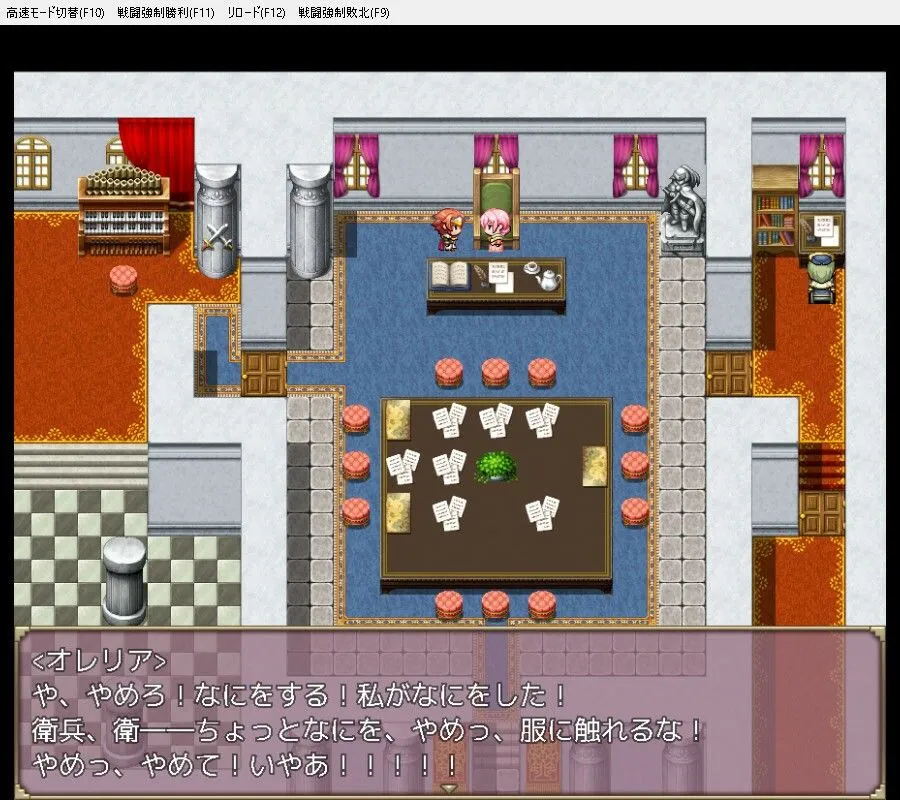The image size is (900, 800).
Task: Open the 戦闘強制勝利(F11) menu item
Action: pyautogui.click(x=163, y=13)
